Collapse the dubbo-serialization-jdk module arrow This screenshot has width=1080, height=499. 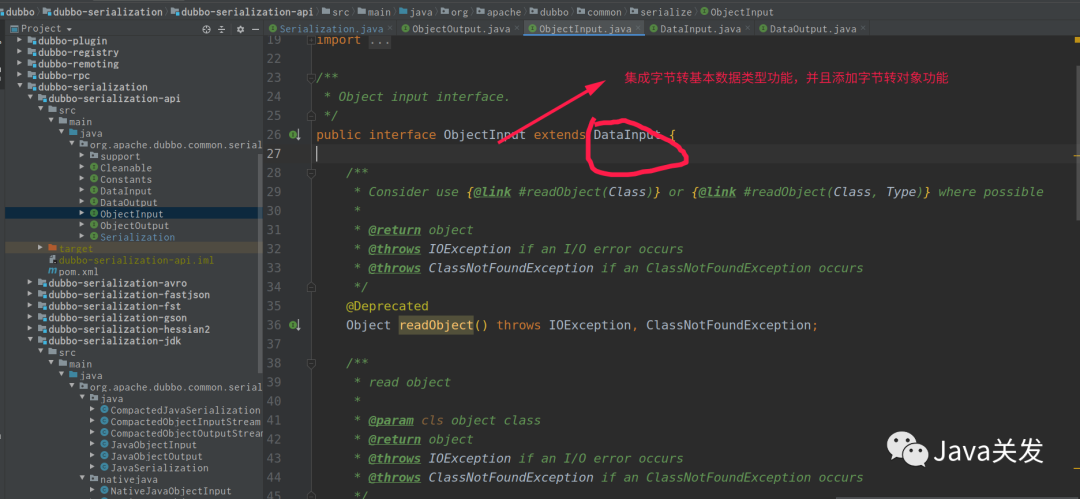(x=30, y=341)
